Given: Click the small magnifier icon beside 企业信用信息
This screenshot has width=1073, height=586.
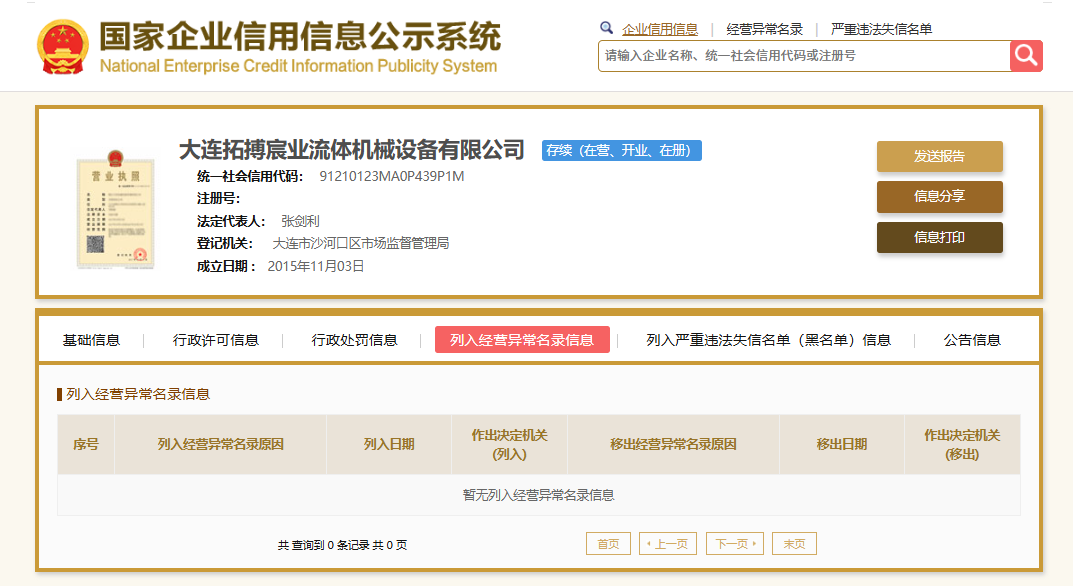Looking at the screenshot, I should point(606,28).
